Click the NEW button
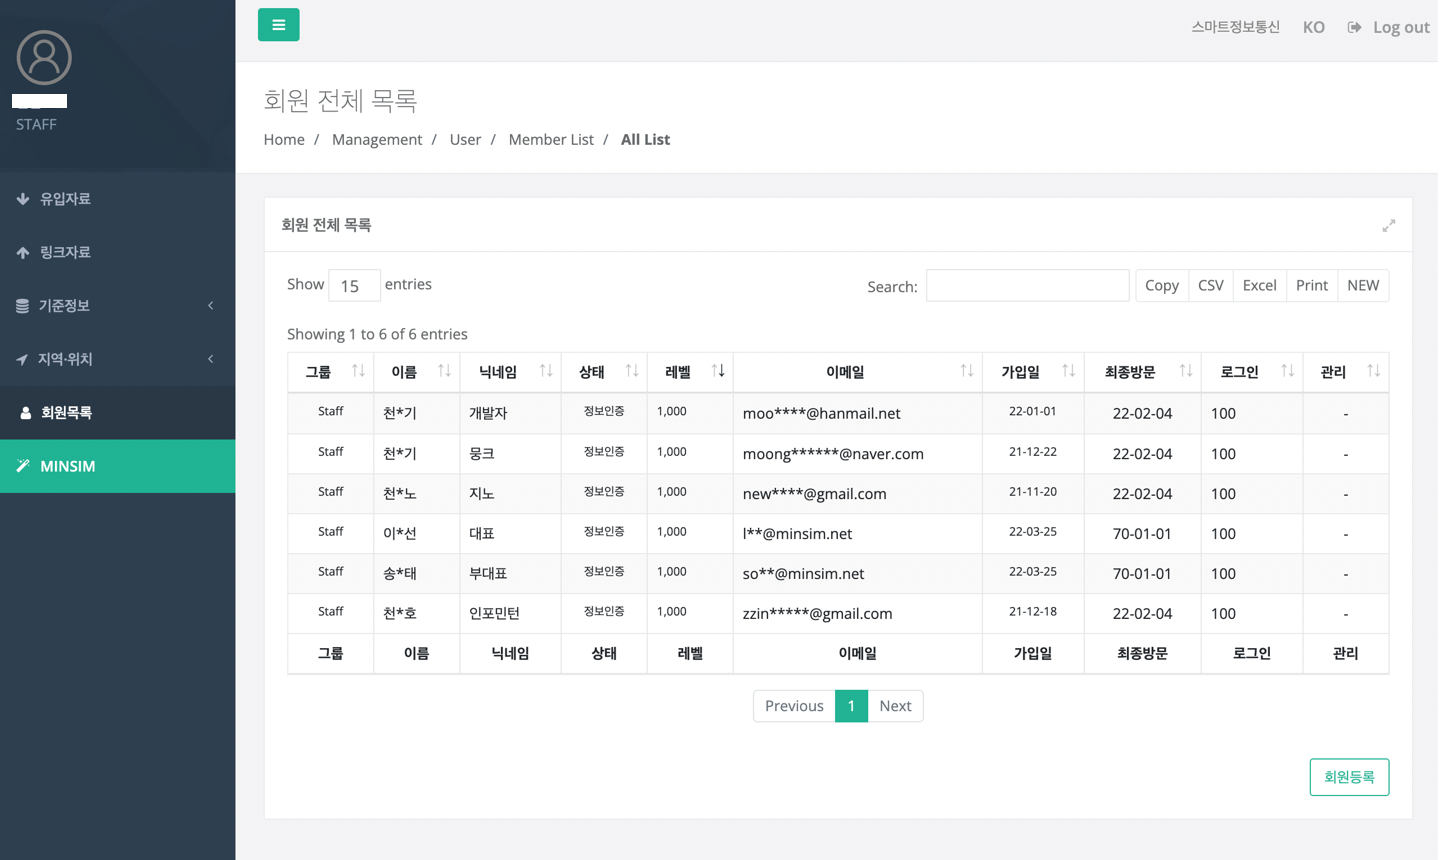1455x860 pixels. click(1363, 286)
